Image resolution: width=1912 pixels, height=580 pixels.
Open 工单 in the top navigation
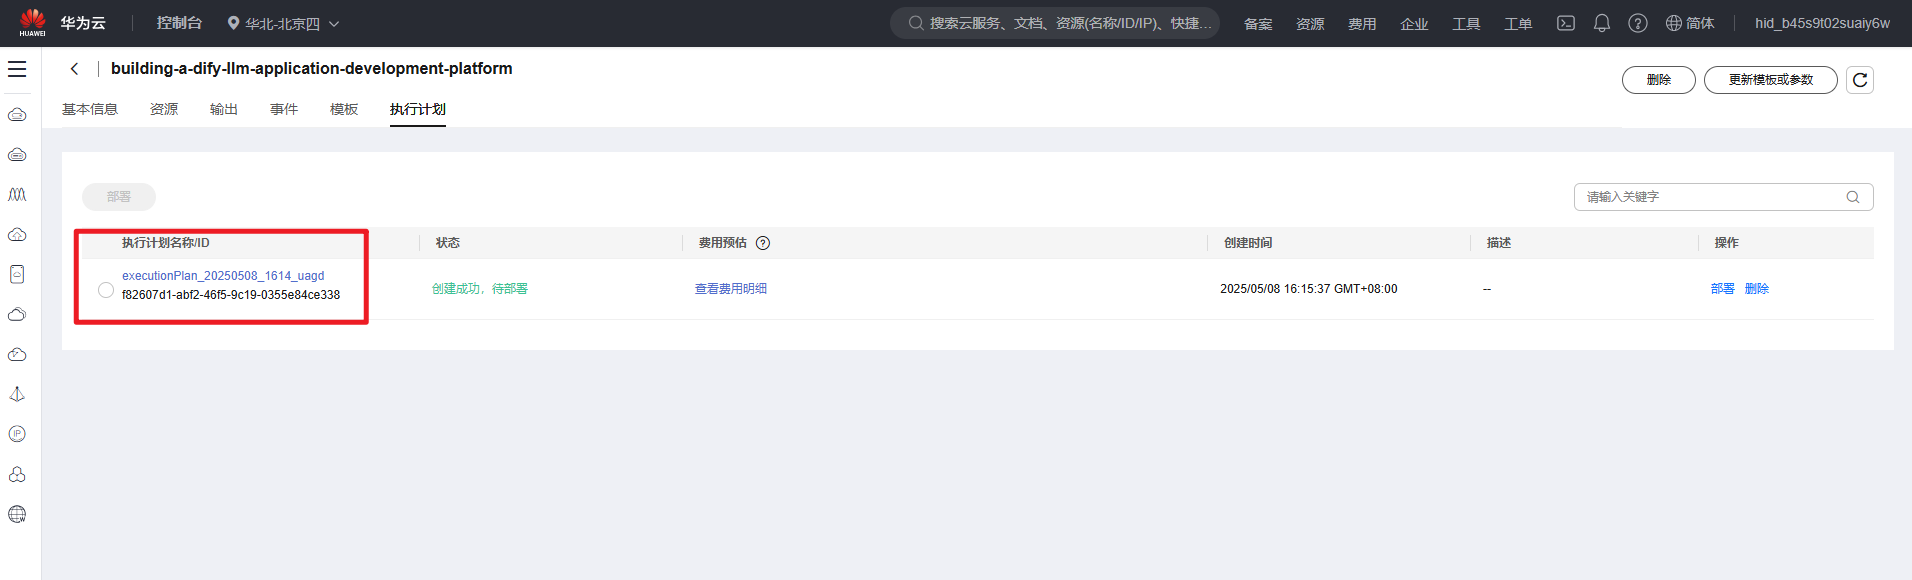1518,24
